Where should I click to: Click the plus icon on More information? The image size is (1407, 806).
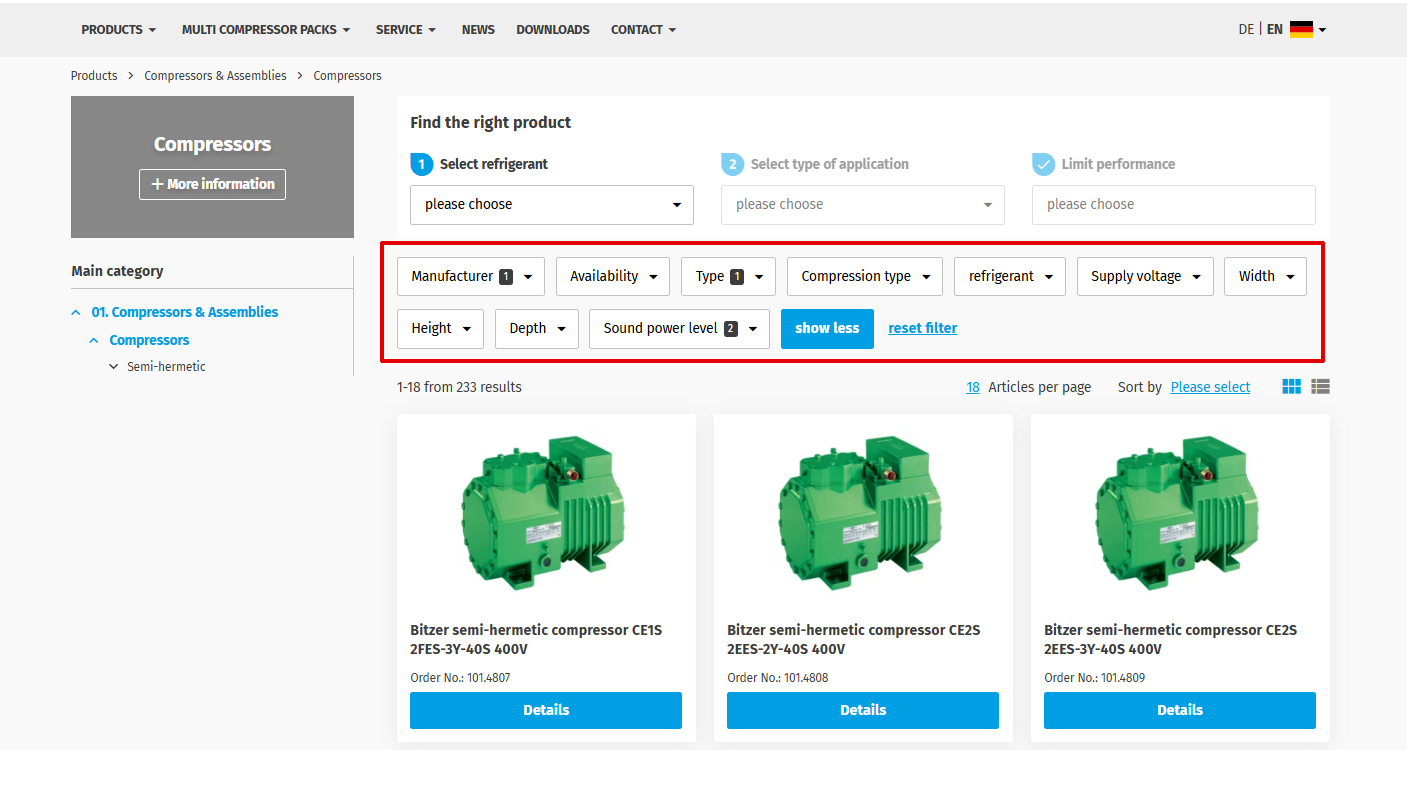[157, 184]
